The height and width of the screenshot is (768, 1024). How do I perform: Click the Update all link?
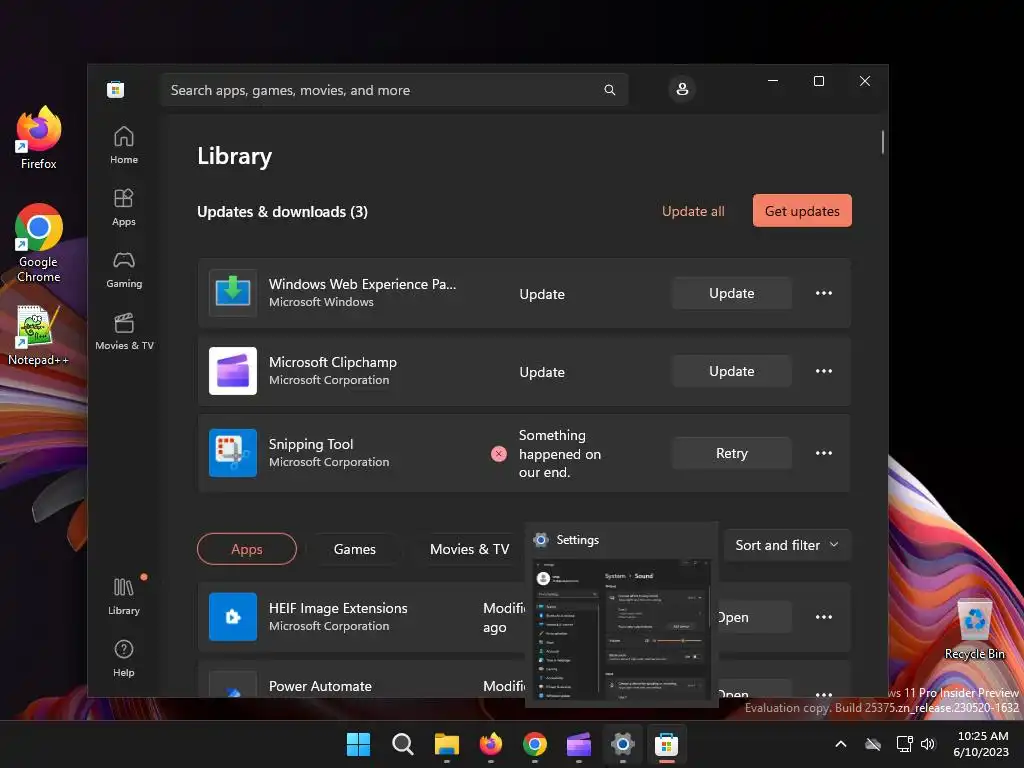tap(693, 211)
